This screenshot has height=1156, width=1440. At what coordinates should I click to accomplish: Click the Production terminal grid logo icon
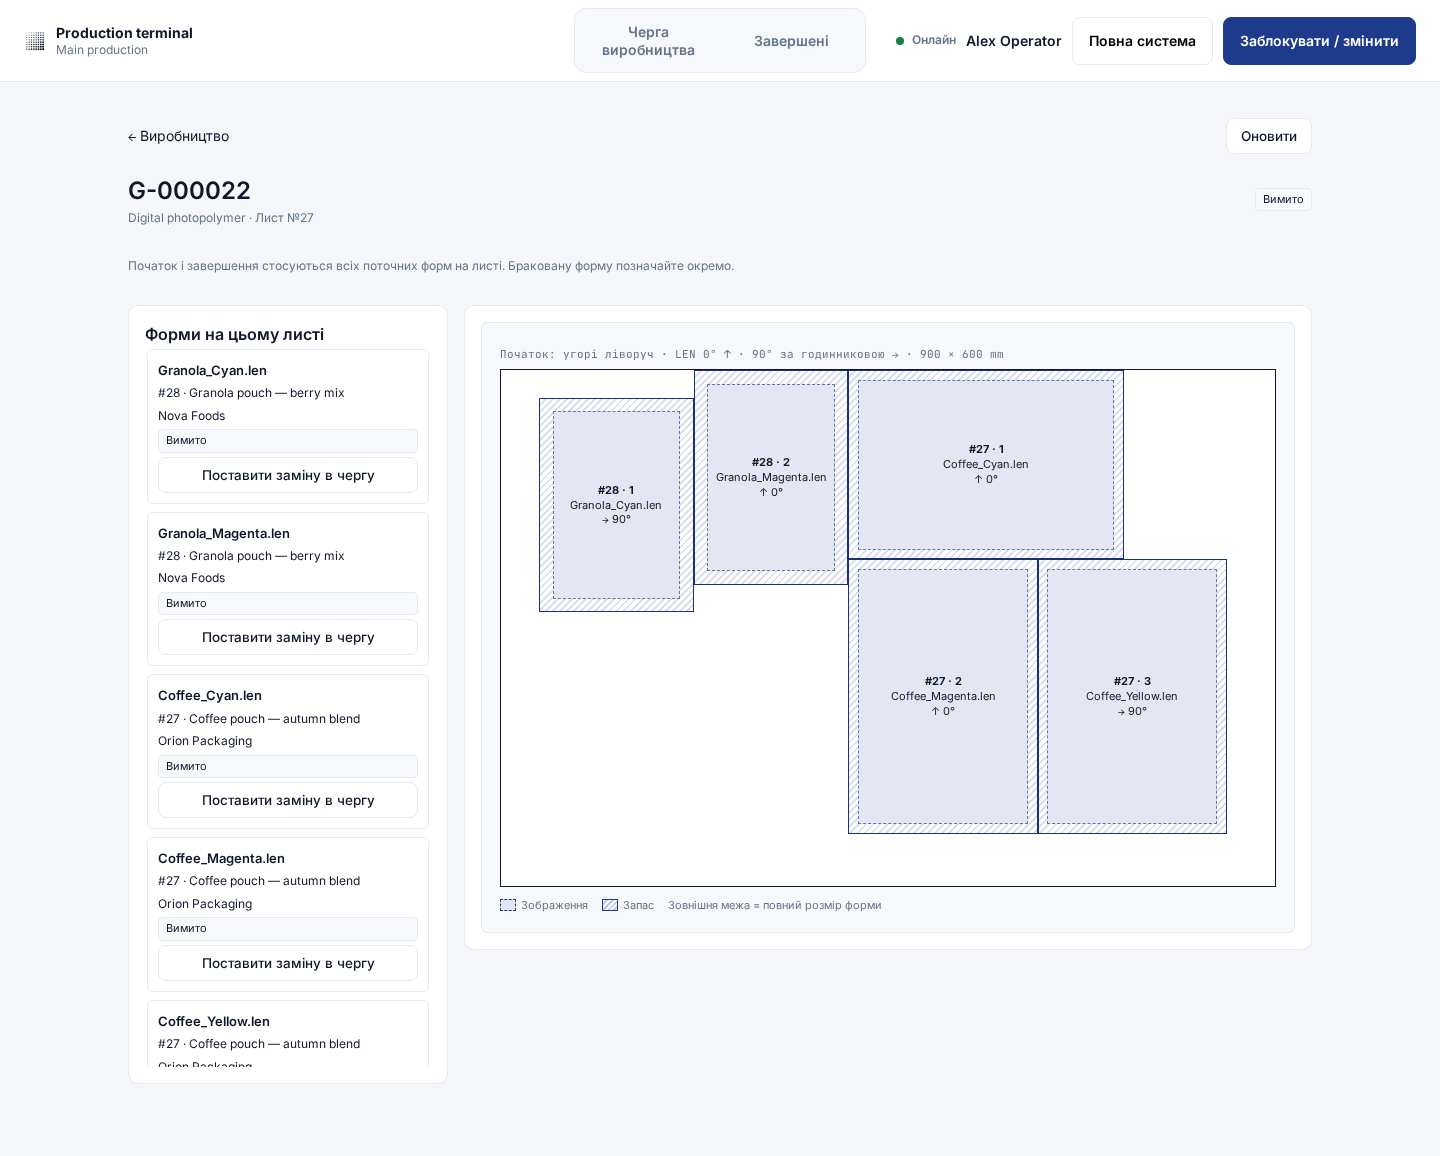pyautogui.click(x=35, y=41)
